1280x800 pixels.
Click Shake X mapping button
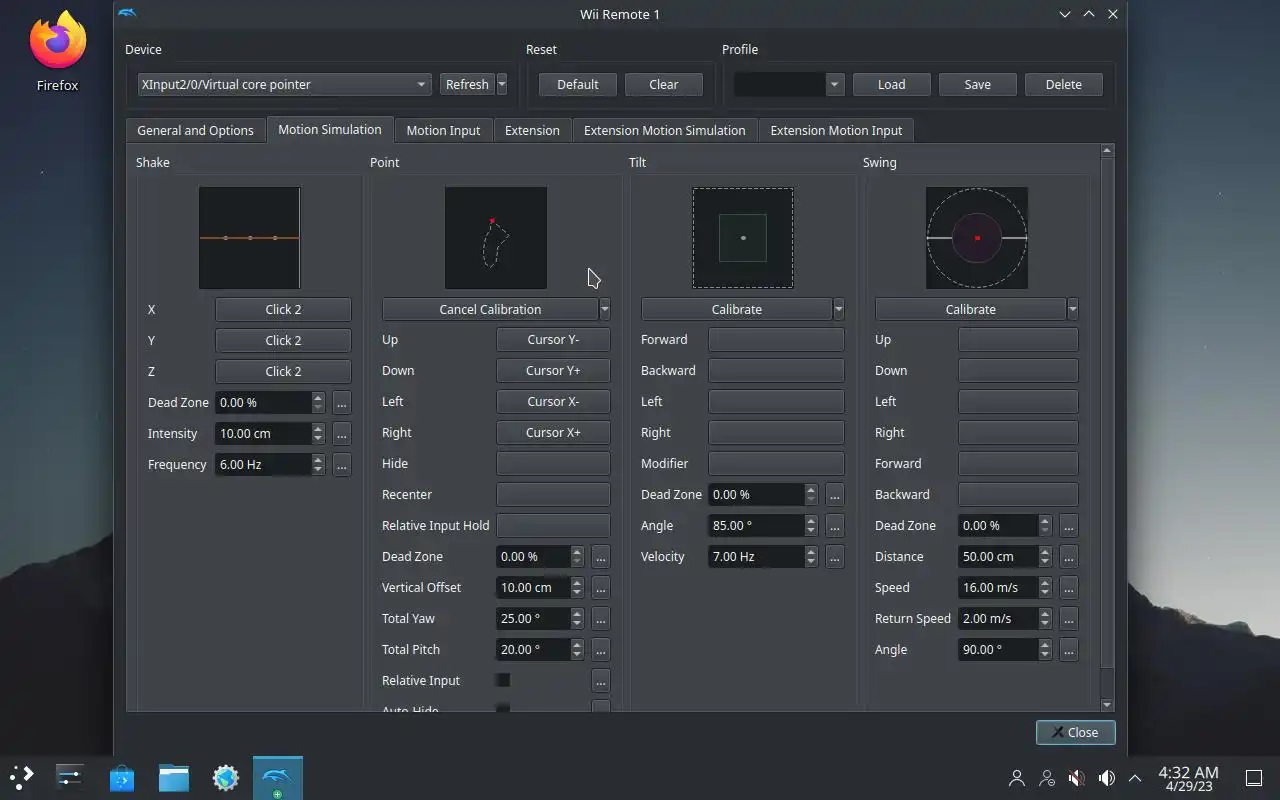pos(283,309)
